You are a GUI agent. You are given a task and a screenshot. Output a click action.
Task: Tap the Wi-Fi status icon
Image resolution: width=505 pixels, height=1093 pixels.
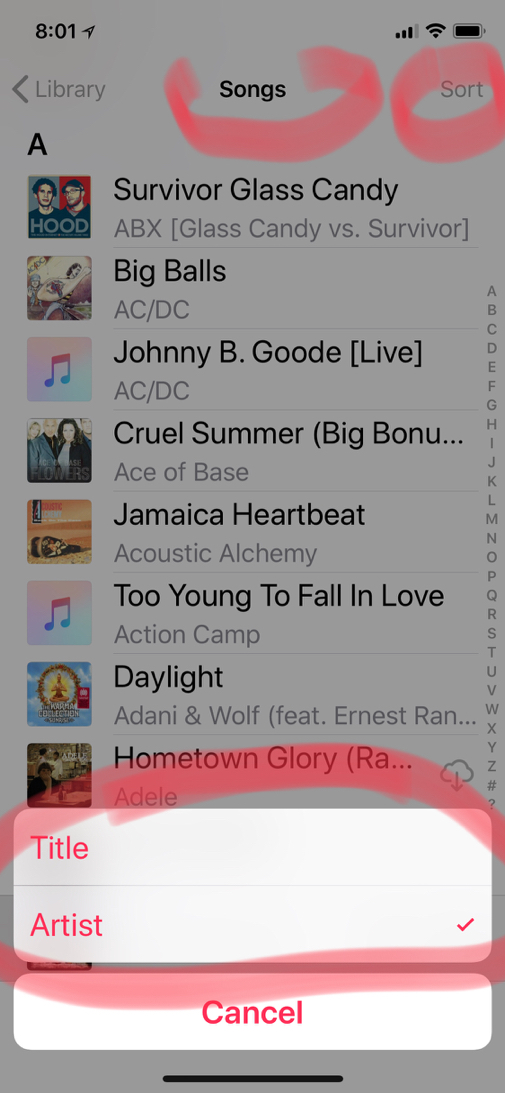pyautogui.click(x=435, y=31)
